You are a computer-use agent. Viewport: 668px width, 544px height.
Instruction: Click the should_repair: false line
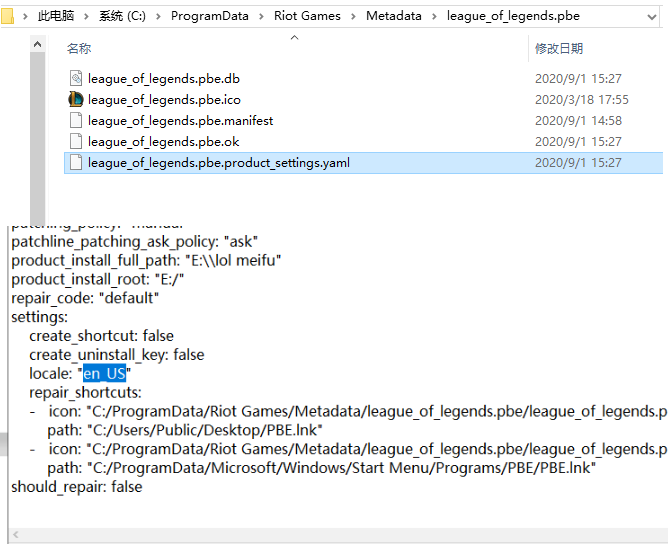77,487
